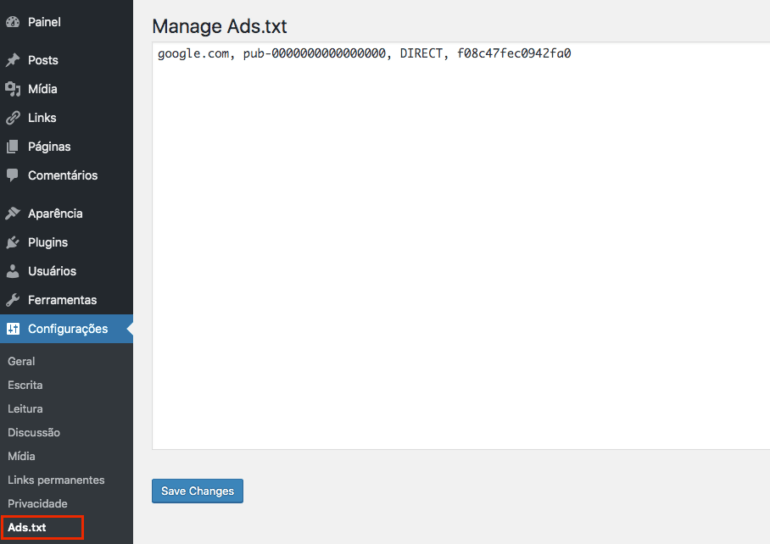
Task: Open Leitura settings submenu
Action: (25, 408)
